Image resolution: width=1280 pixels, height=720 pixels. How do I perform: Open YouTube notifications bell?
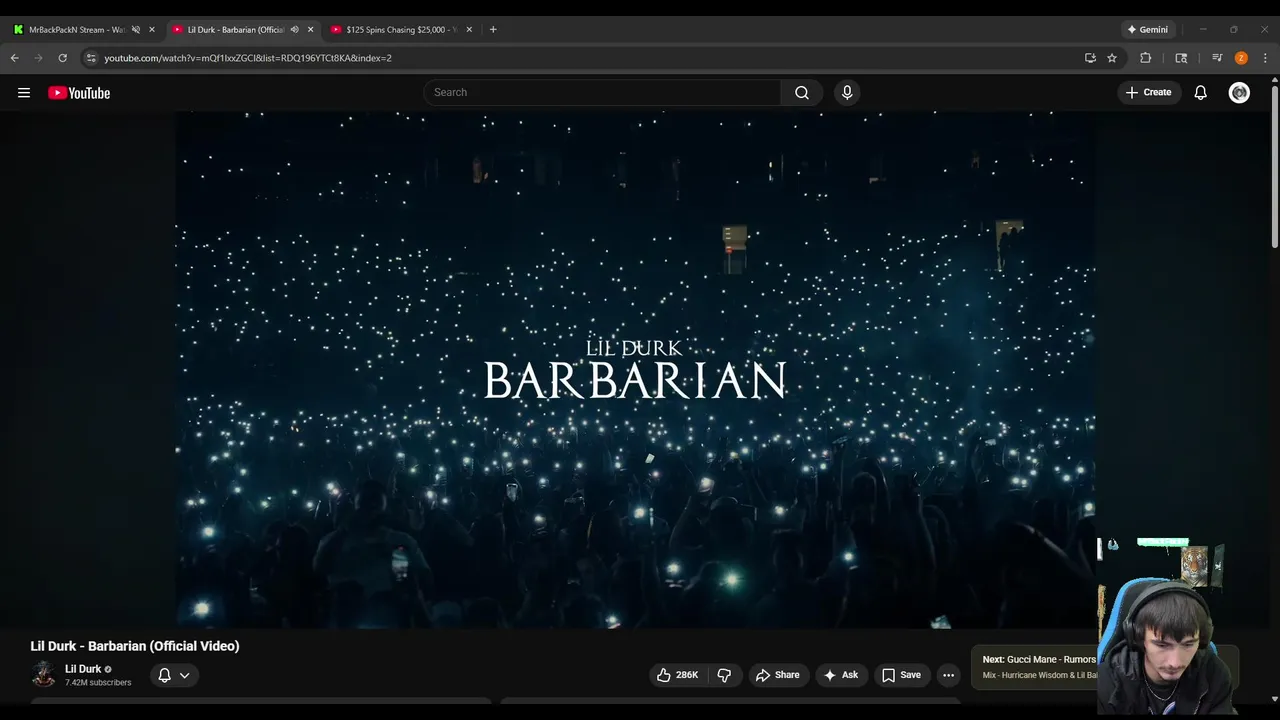click(x=1201, y=92)
